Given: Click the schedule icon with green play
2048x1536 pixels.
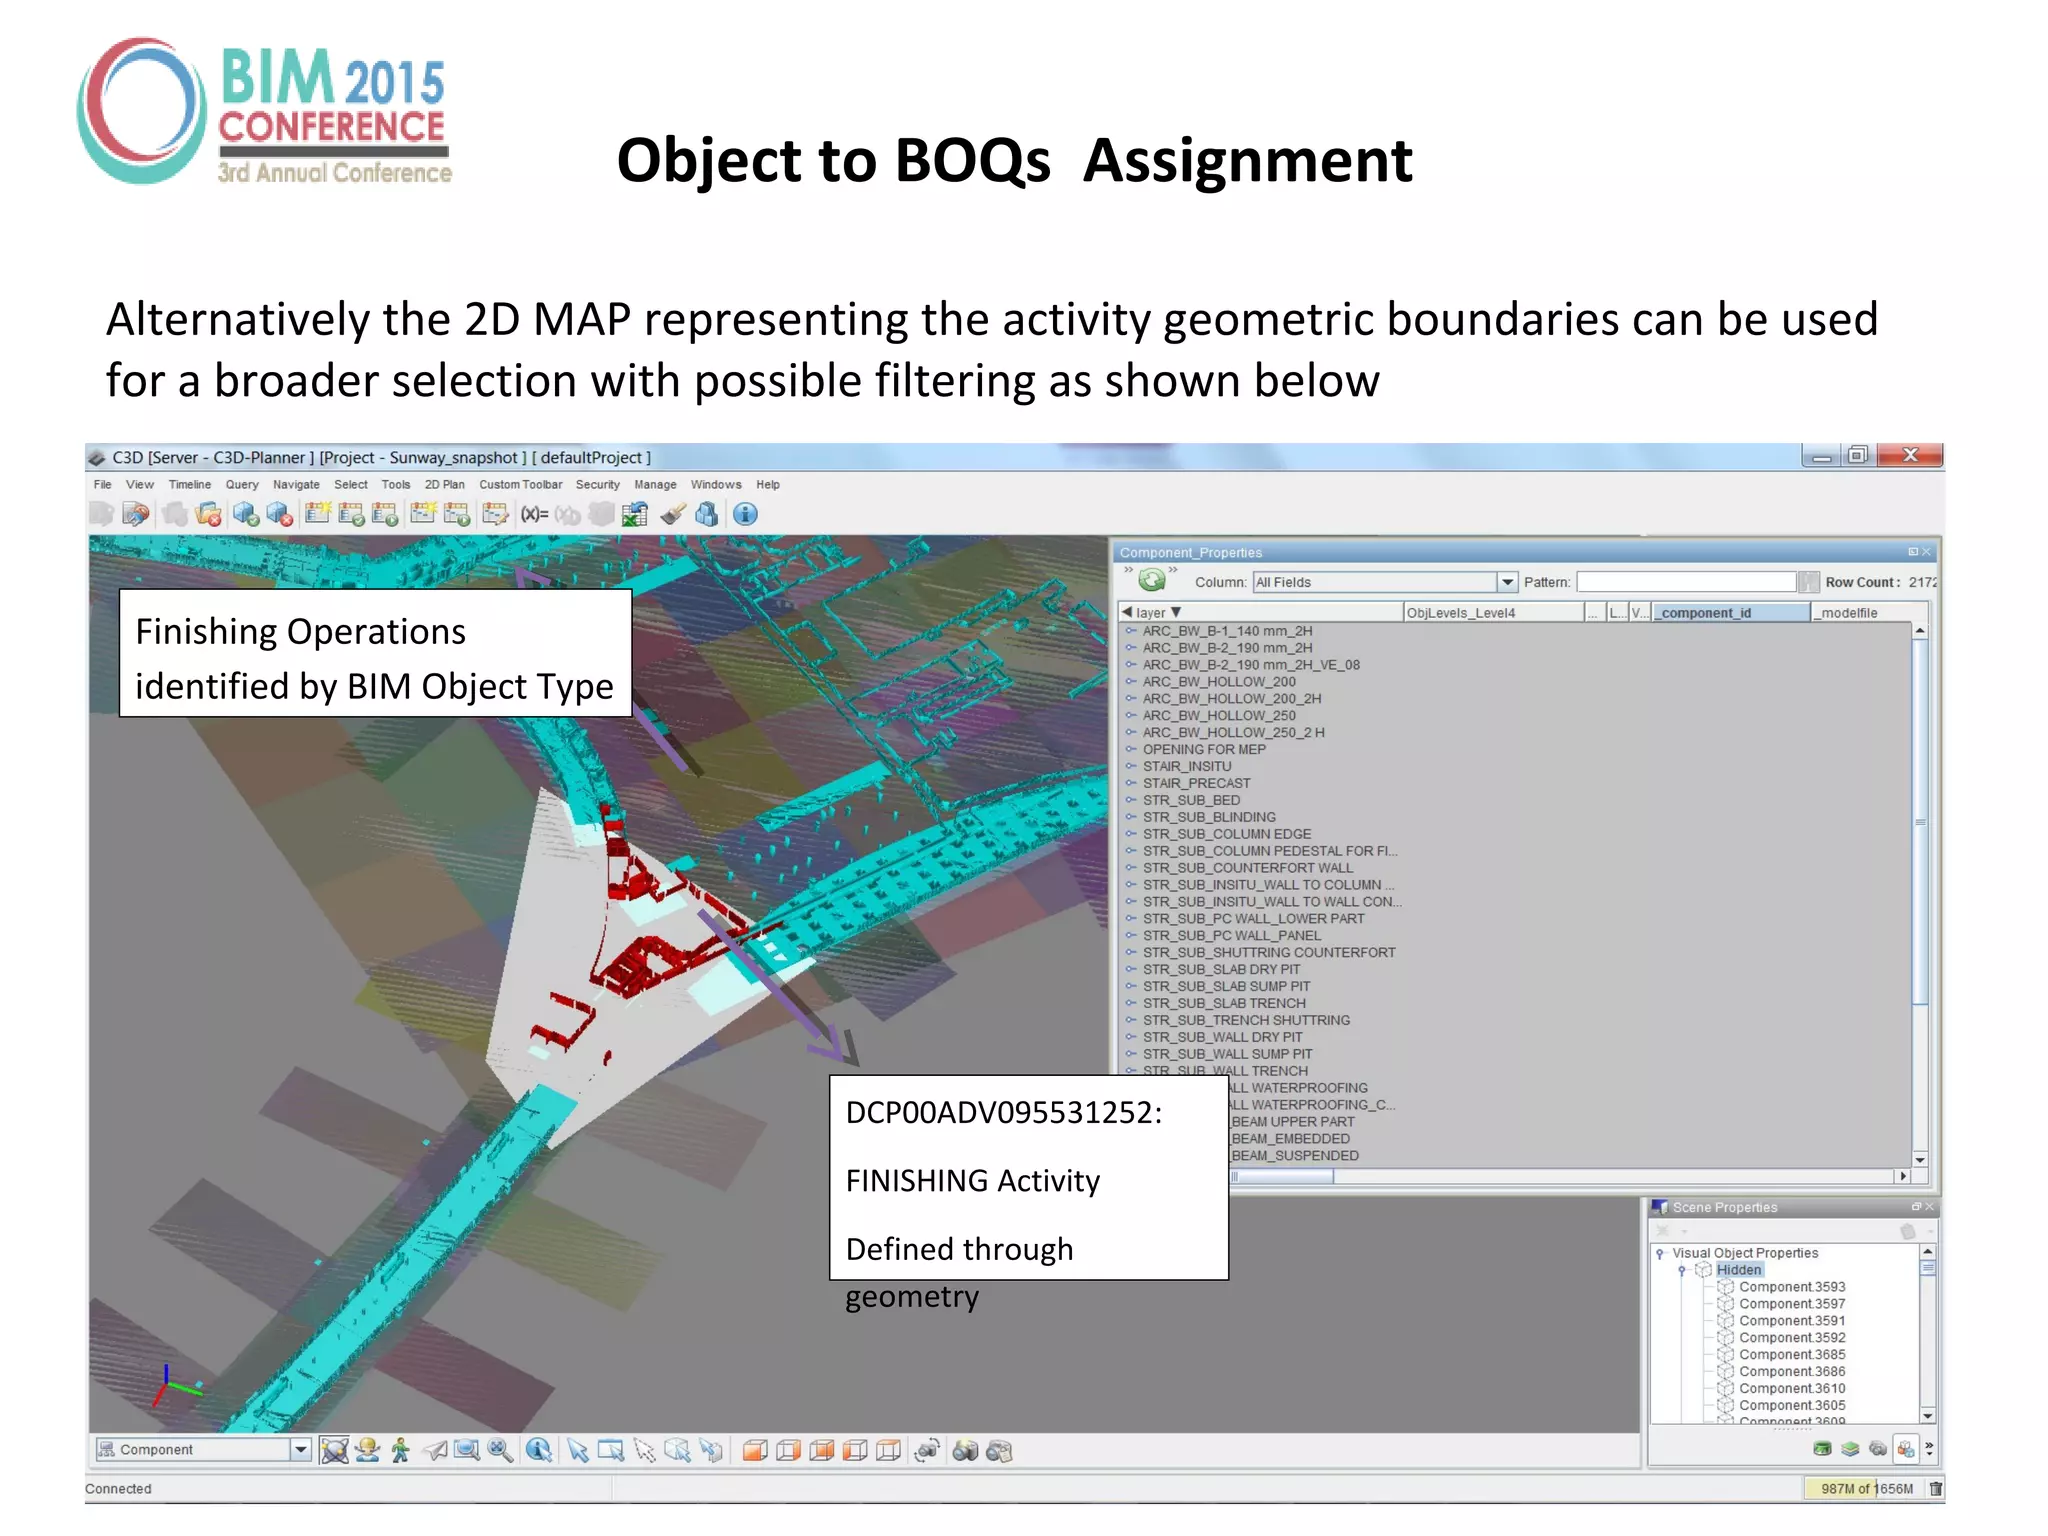Looking at the screenshot, I should click(385, 514).
